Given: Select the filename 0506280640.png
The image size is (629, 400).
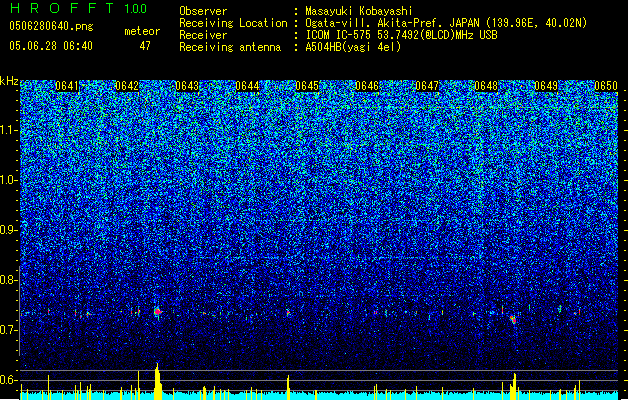Looking at the screenshot, I should tap(51, 26).
